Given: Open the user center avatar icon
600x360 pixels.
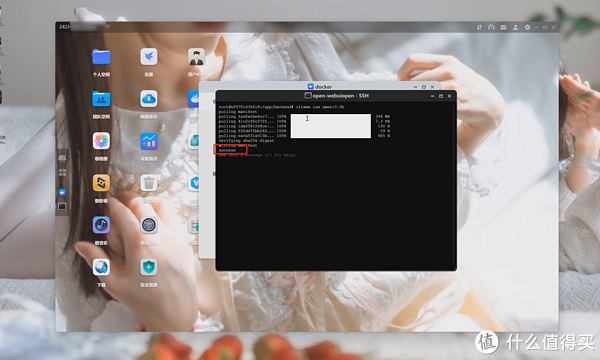Looking at the screenshot, I should click(x=196, y=57).
